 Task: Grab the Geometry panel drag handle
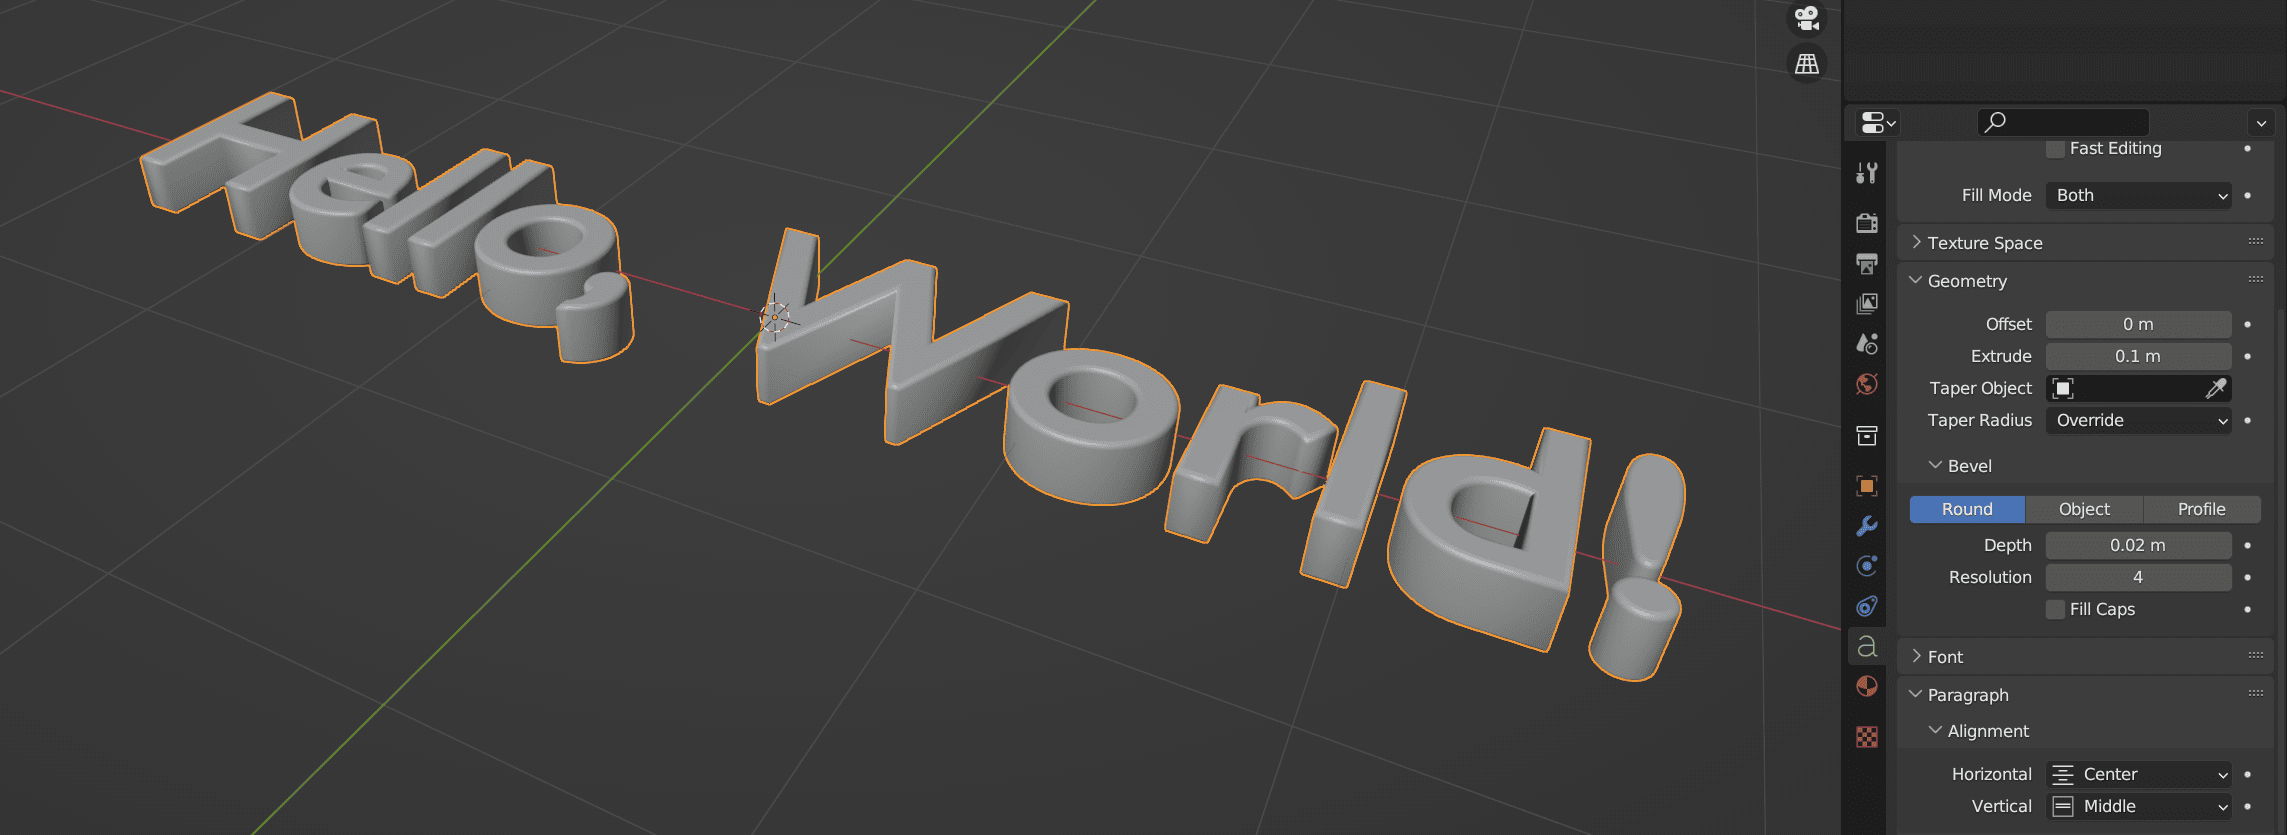2256,280
